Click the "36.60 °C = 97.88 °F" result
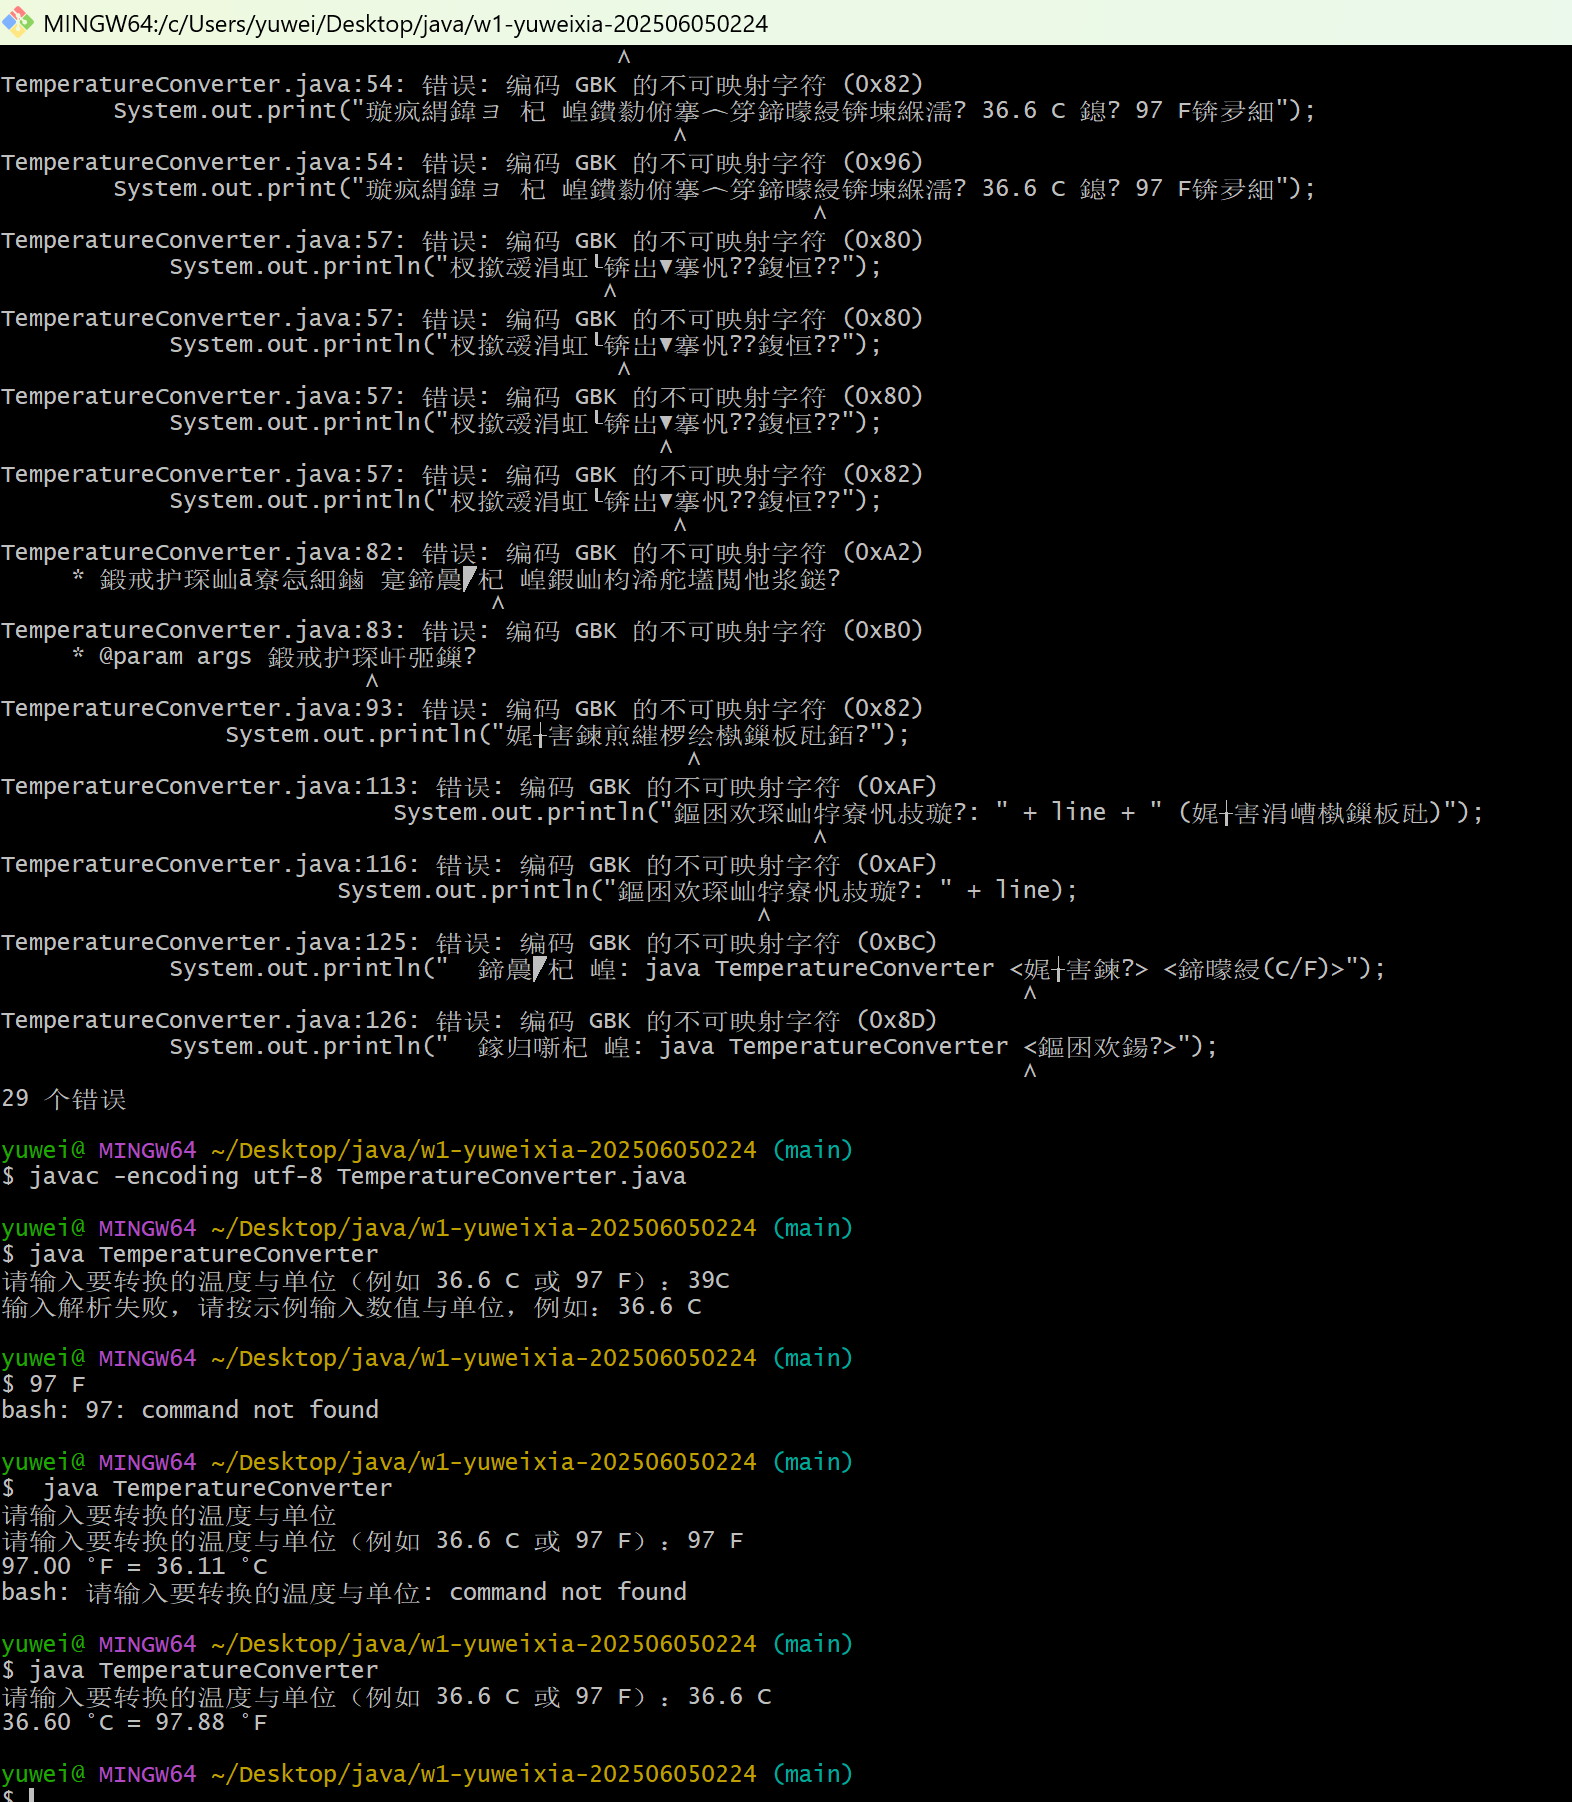Viewport: 1572px width, 1802px height. pyautogui.click(x=135, y=1722)
